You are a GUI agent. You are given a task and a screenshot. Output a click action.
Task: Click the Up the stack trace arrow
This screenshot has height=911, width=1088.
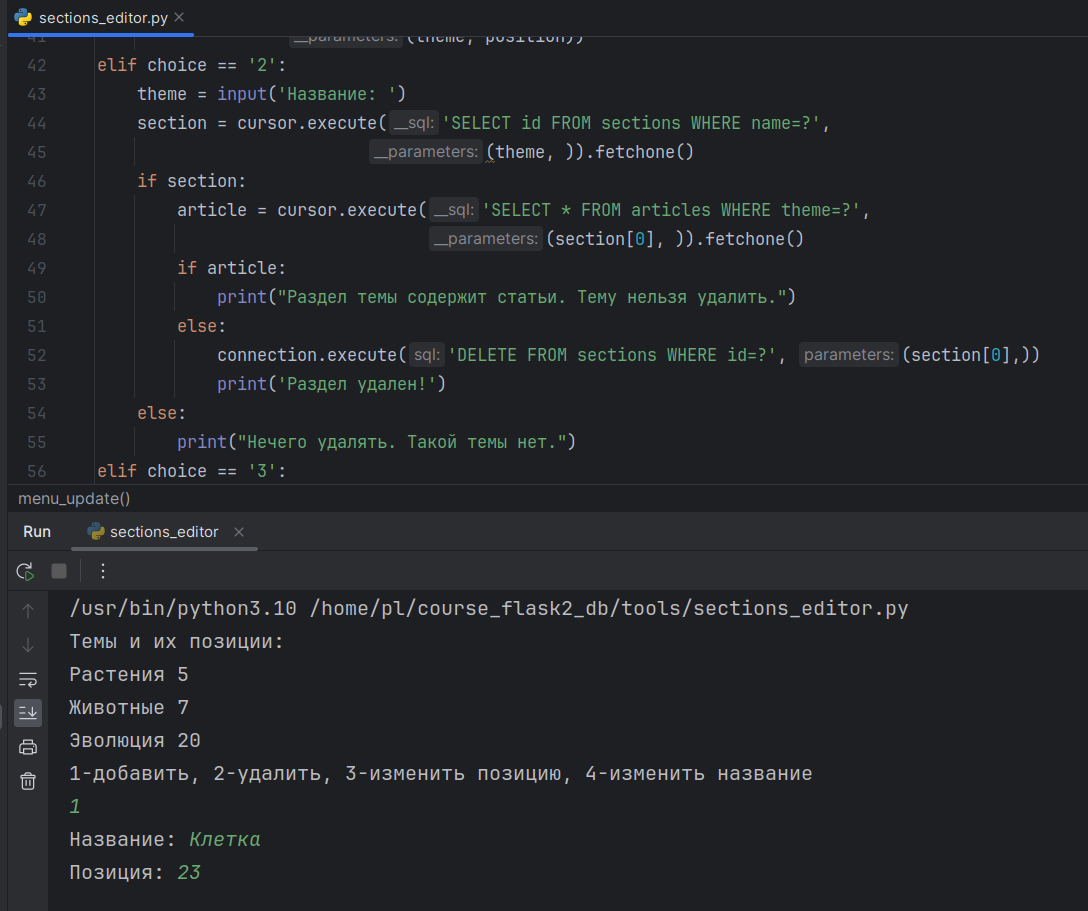click(x=28, y=611)
